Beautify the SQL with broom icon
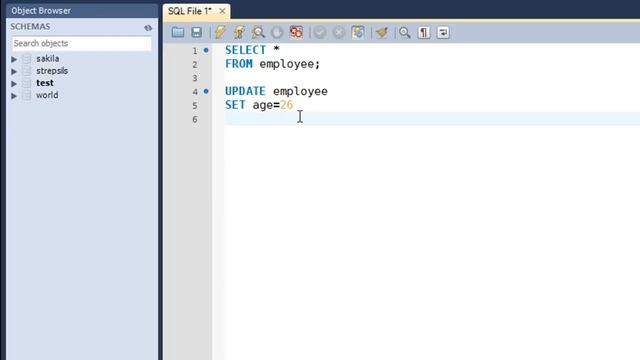The image size is (640, 360). click(x=382, y=32)
